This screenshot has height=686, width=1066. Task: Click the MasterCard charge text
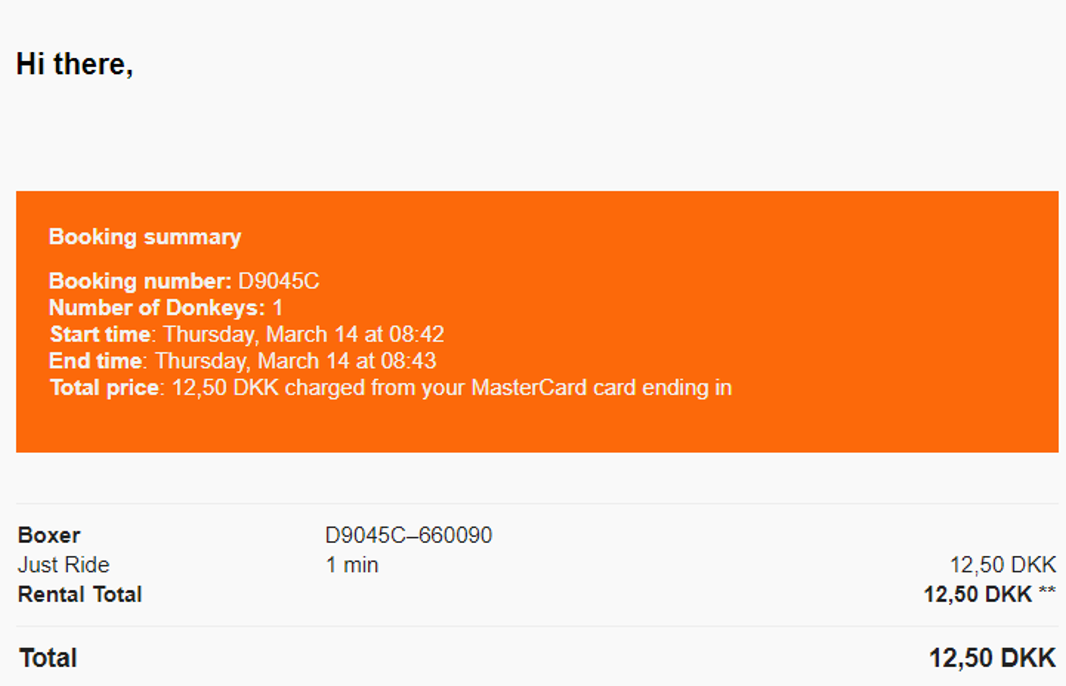pos(509,388)
